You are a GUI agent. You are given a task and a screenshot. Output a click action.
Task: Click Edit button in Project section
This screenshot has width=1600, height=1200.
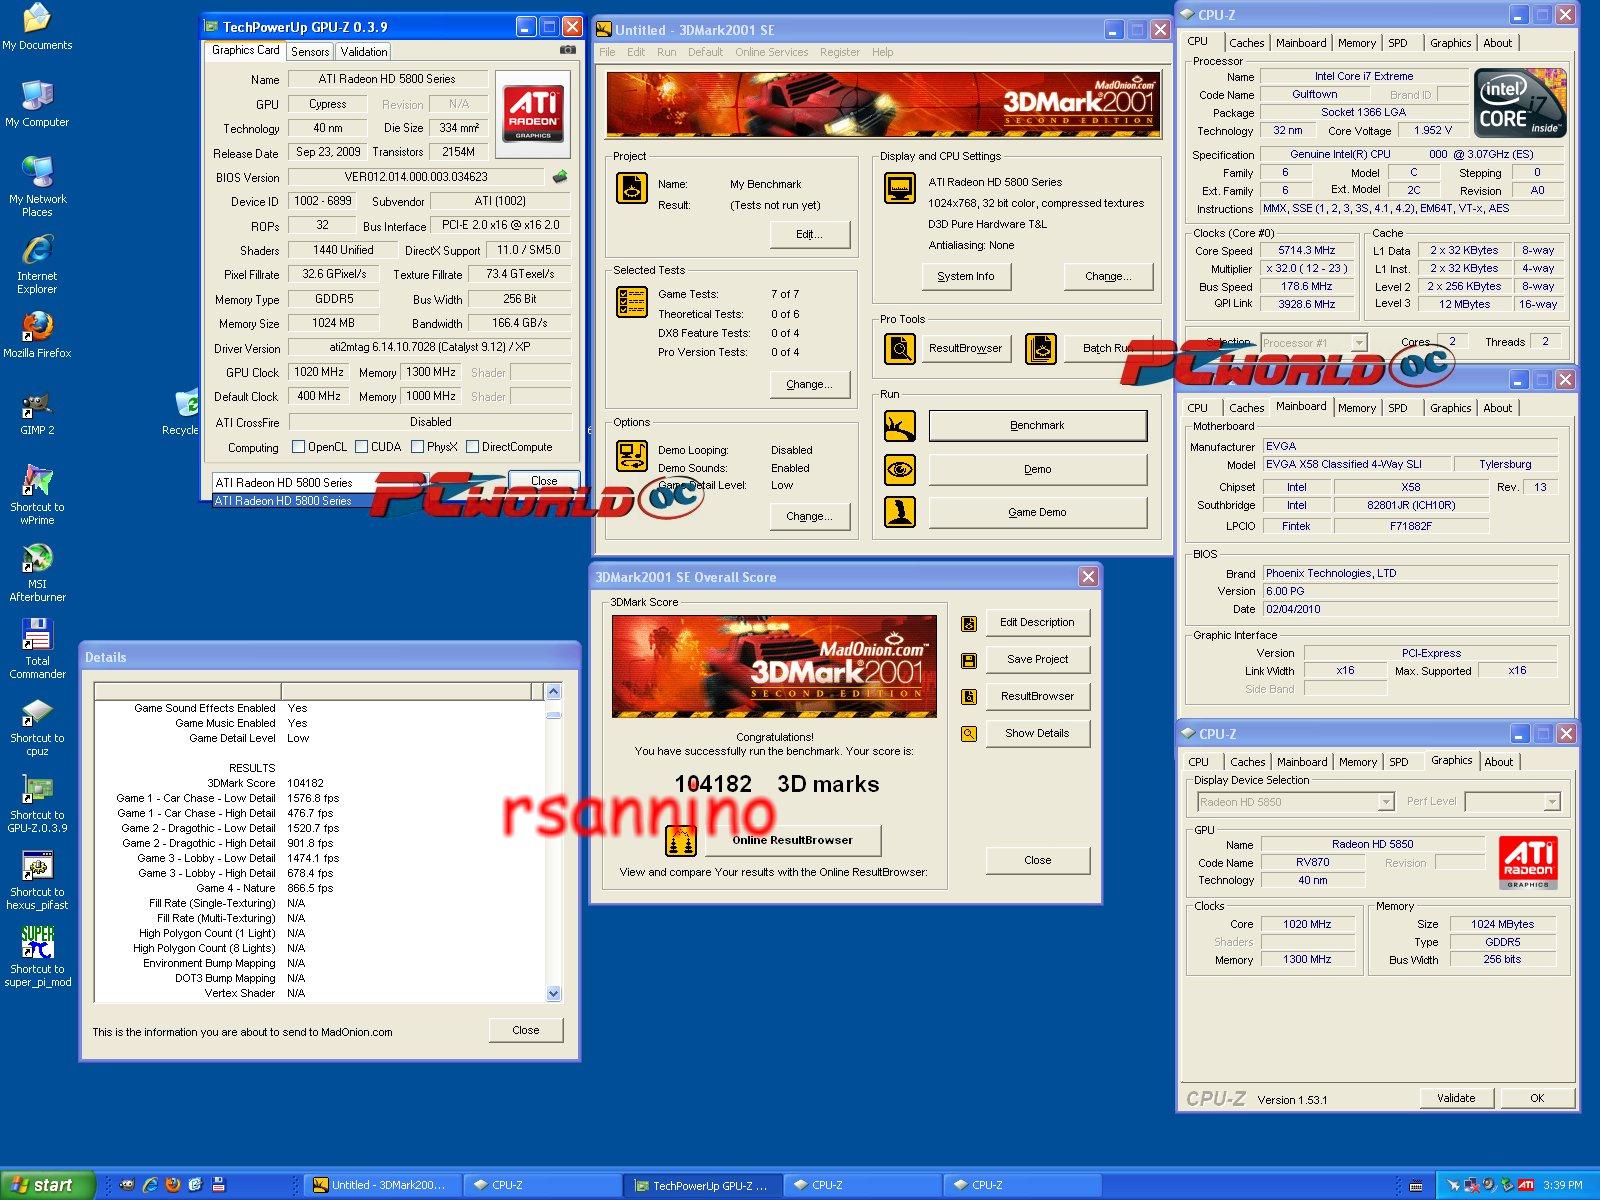(x=809, y=234)
